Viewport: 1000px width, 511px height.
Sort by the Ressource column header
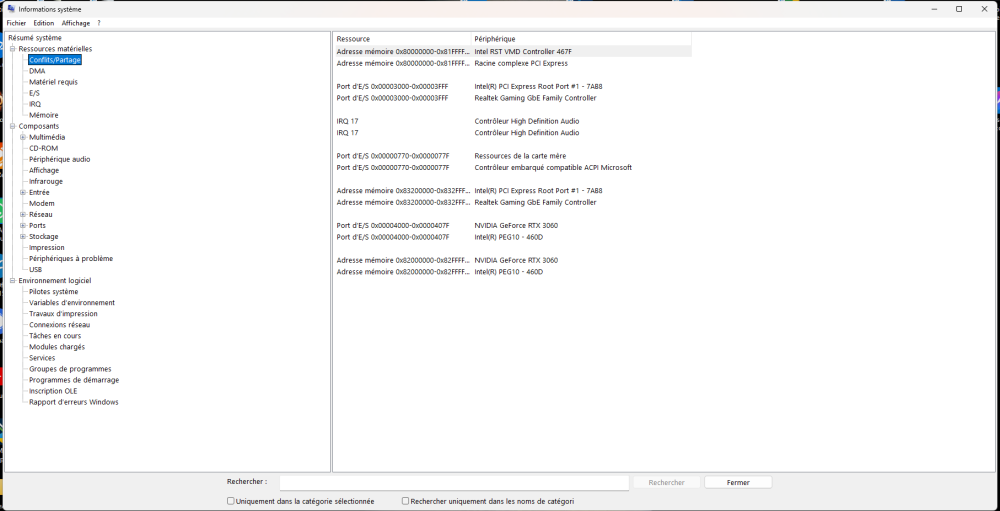click(402, 39)
